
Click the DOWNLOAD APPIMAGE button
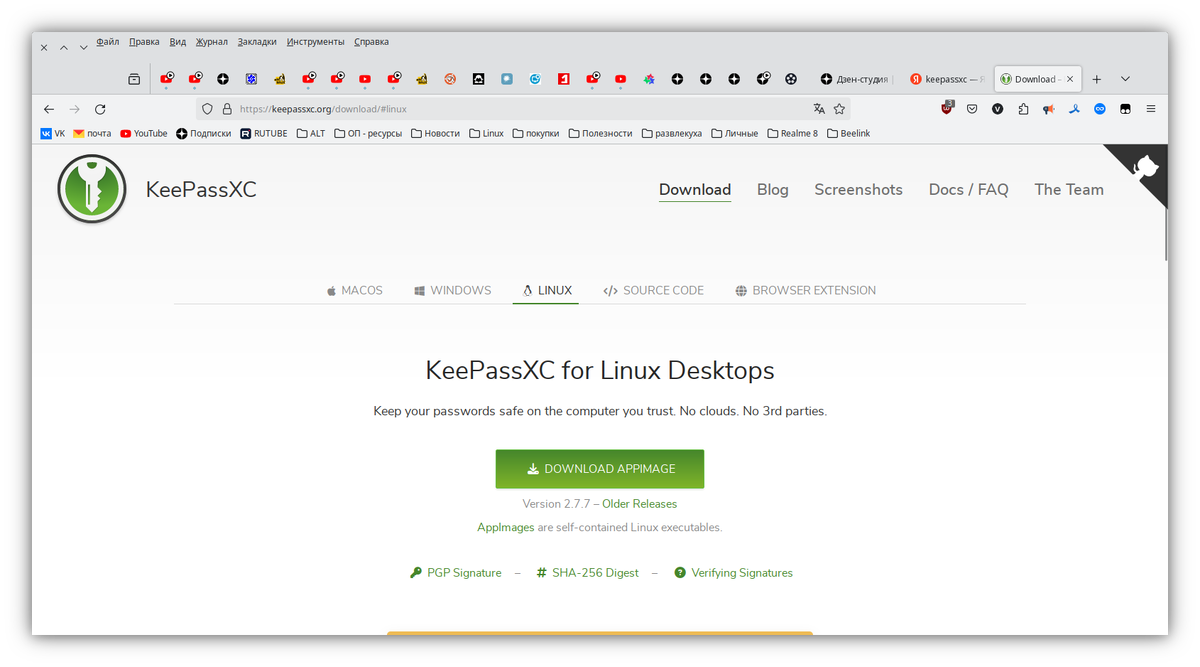click(x=600, y=469)
